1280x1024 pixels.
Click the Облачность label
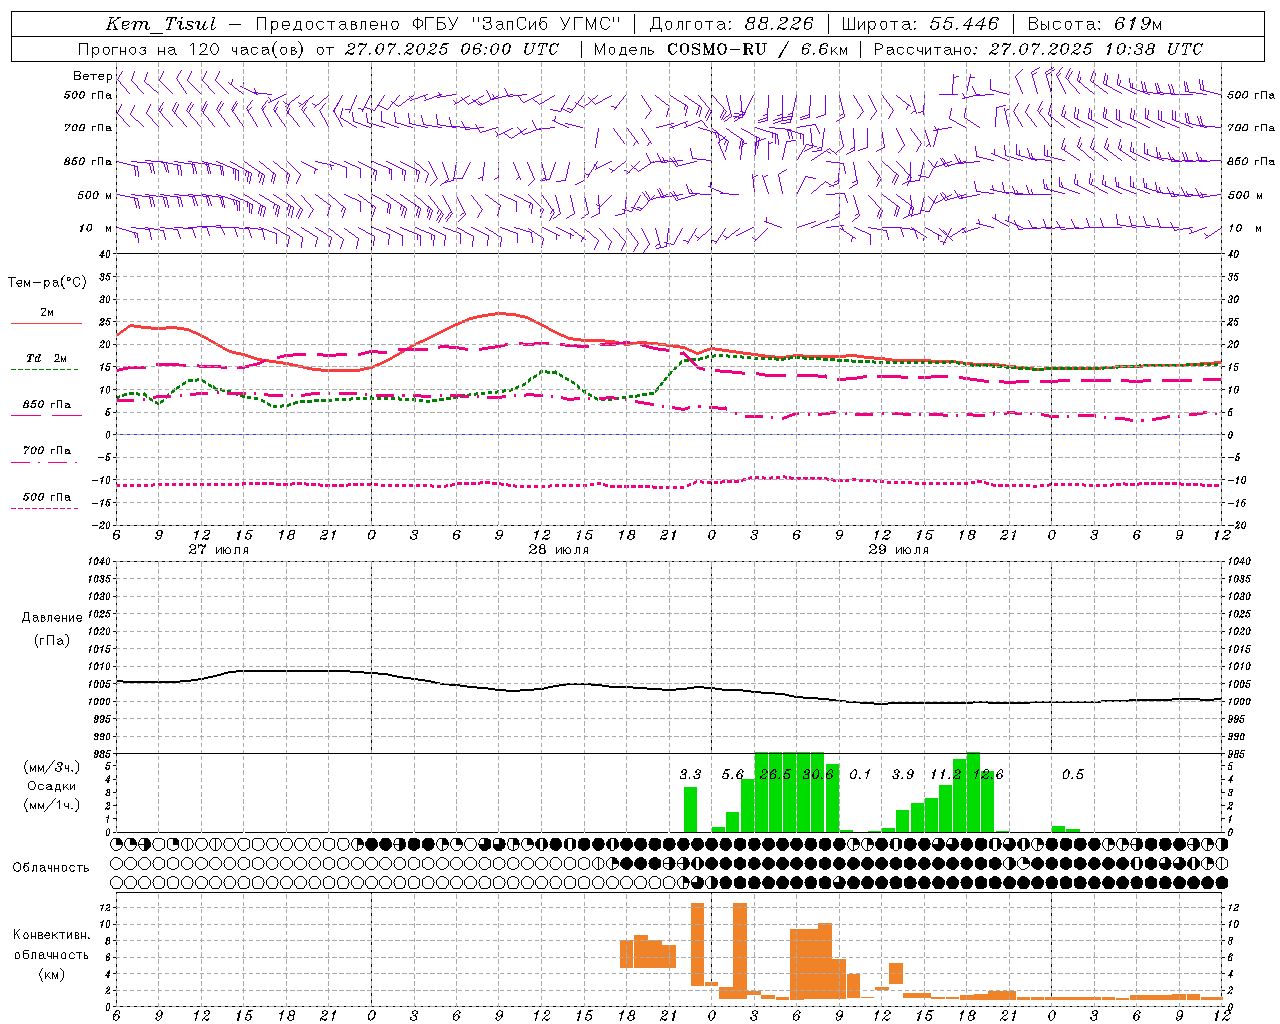(51, 868)
